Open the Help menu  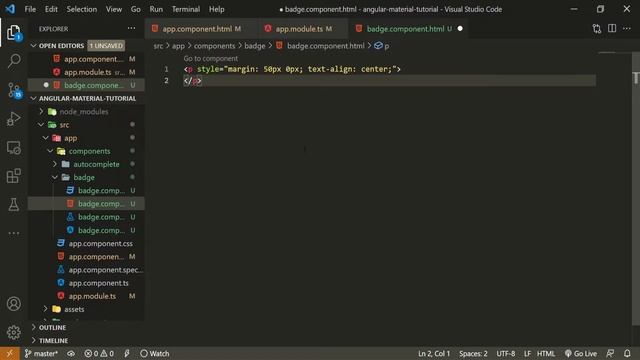(x=217, y=9)
